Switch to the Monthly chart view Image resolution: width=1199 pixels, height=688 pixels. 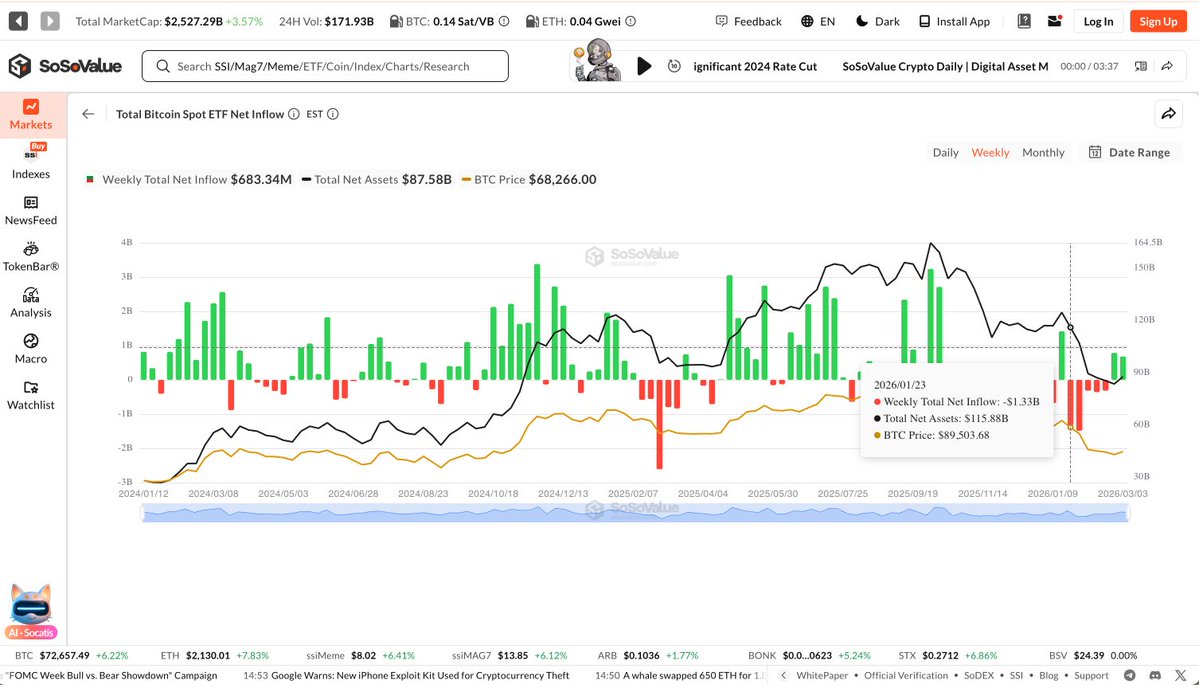coord(1043,152)
